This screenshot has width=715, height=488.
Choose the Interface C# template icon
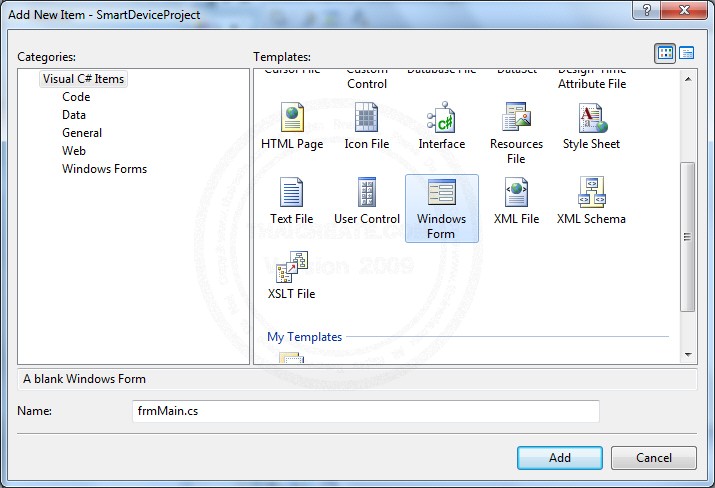point(441,117)
